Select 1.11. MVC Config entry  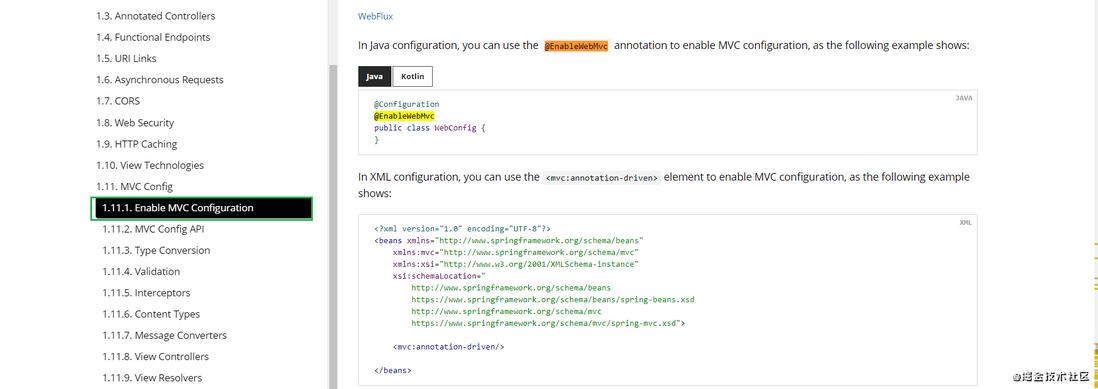134,187
